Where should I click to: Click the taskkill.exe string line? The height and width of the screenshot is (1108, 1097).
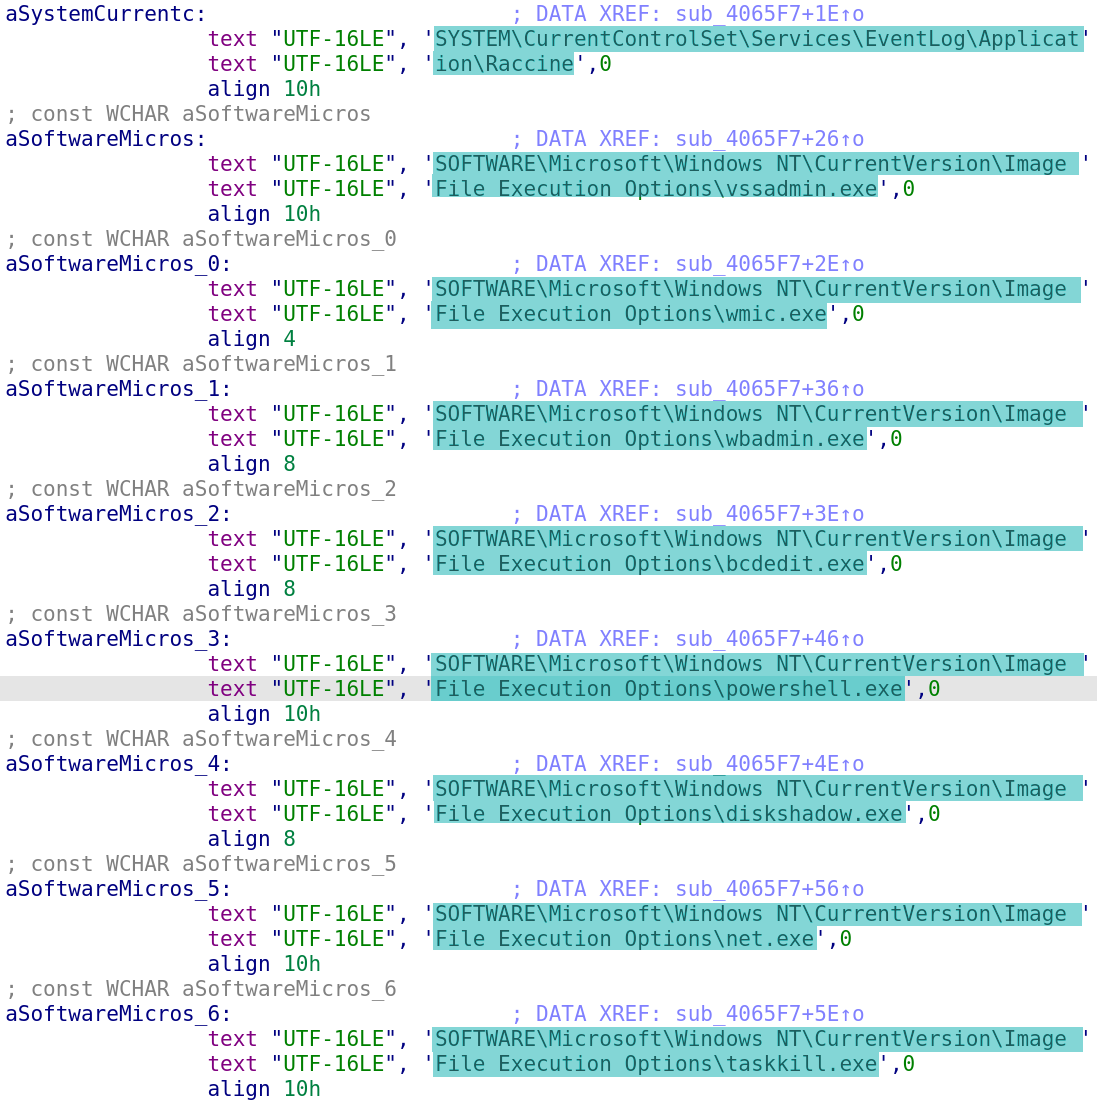[655, 1064]
